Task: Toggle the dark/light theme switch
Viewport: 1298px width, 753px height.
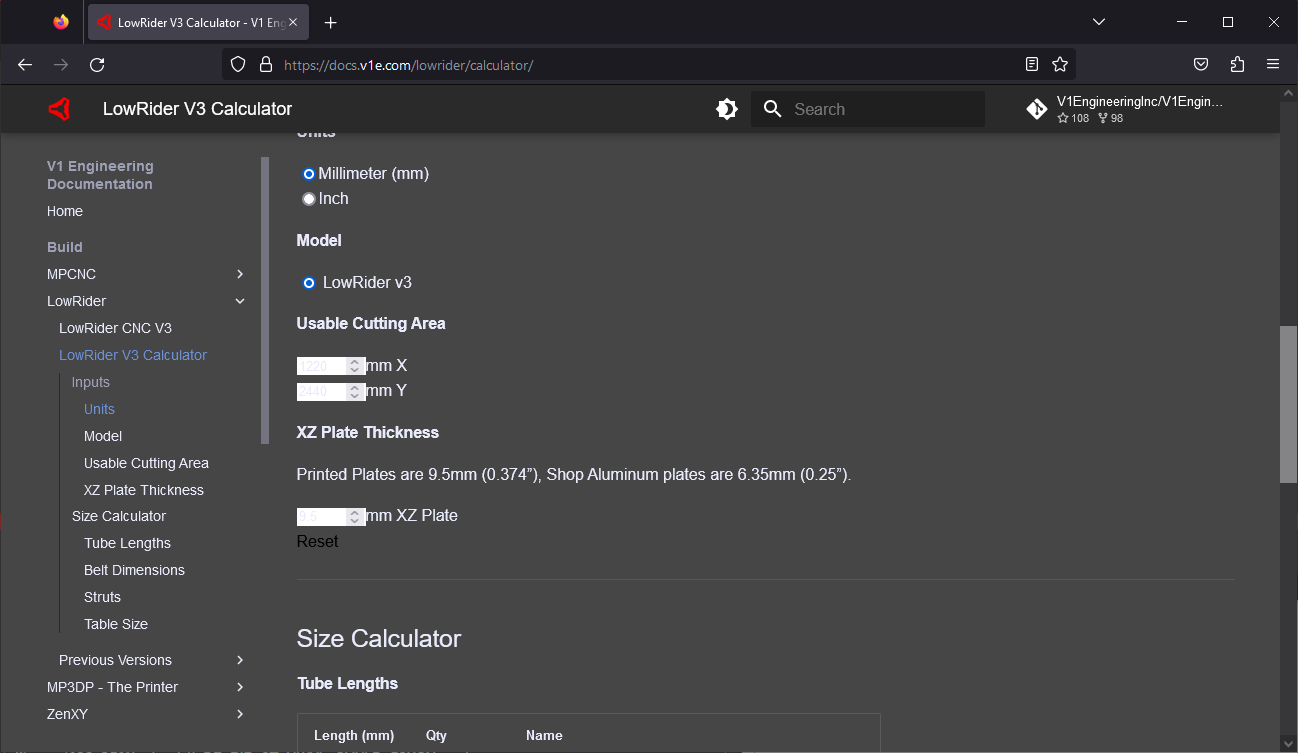Action: tap(726, 109)
